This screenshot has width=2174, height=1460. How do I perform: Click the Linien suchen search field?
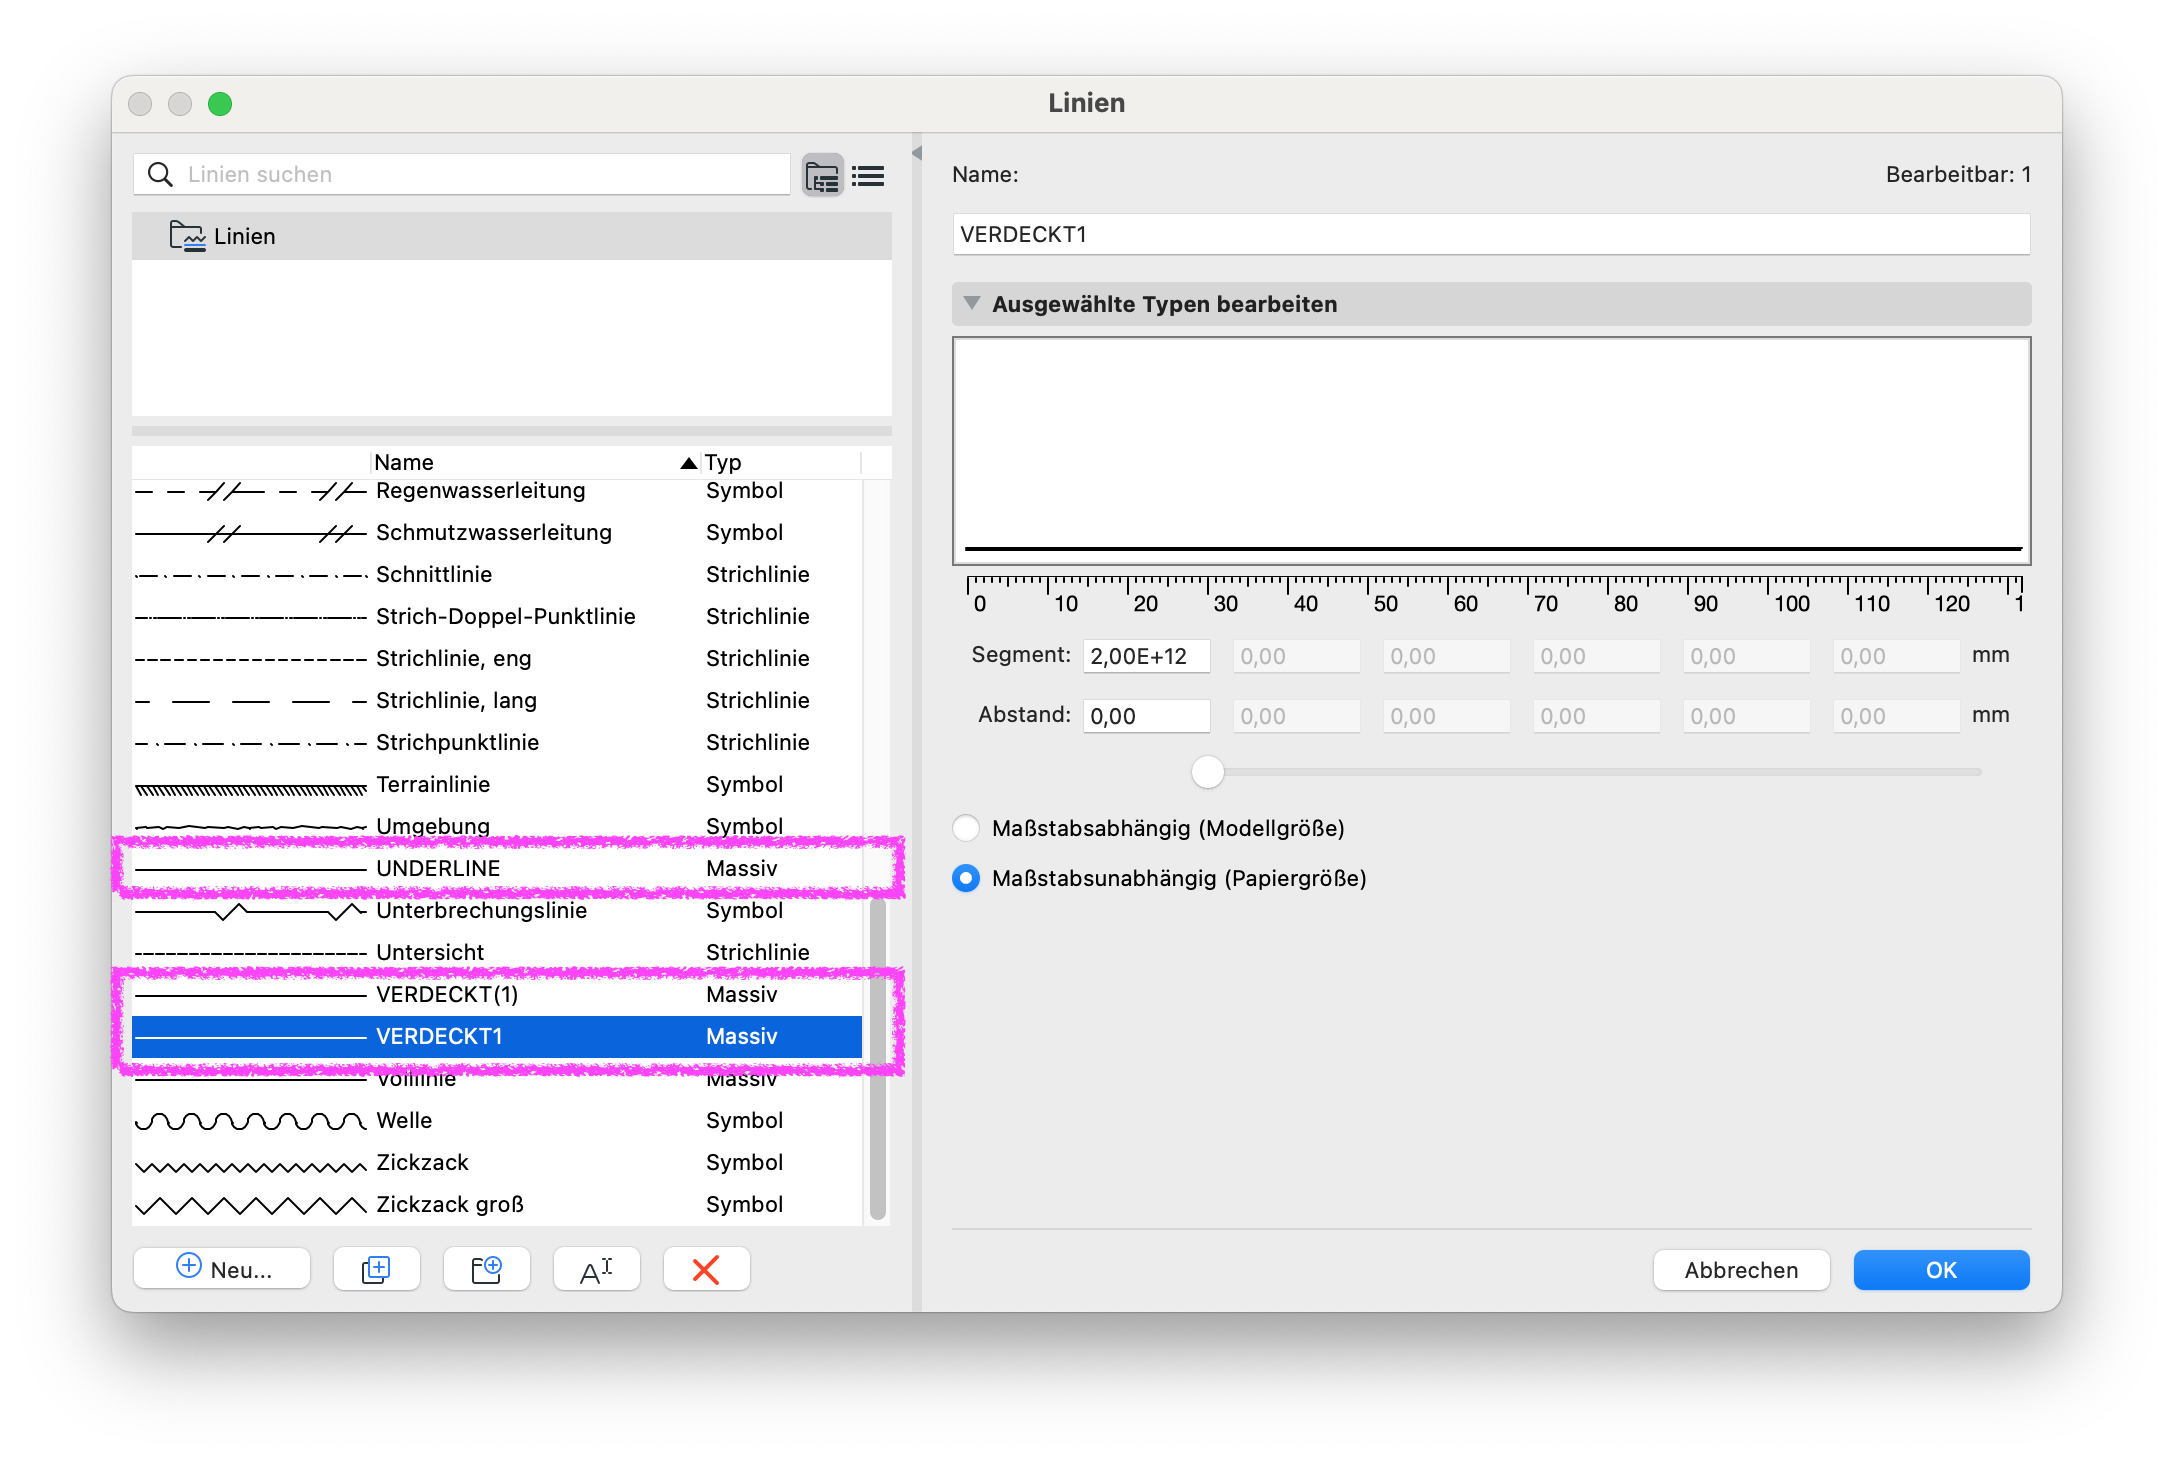[462, 174]
